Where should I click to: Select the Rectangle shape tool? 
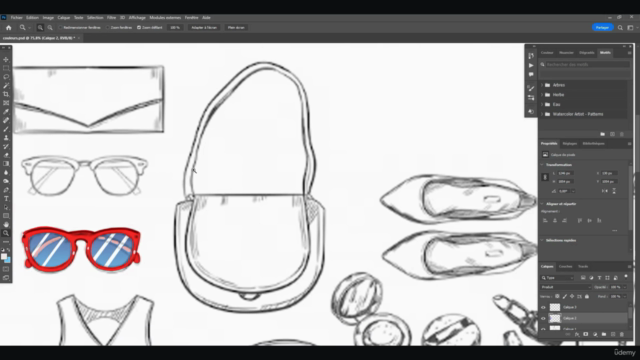[x=6, y=216]
